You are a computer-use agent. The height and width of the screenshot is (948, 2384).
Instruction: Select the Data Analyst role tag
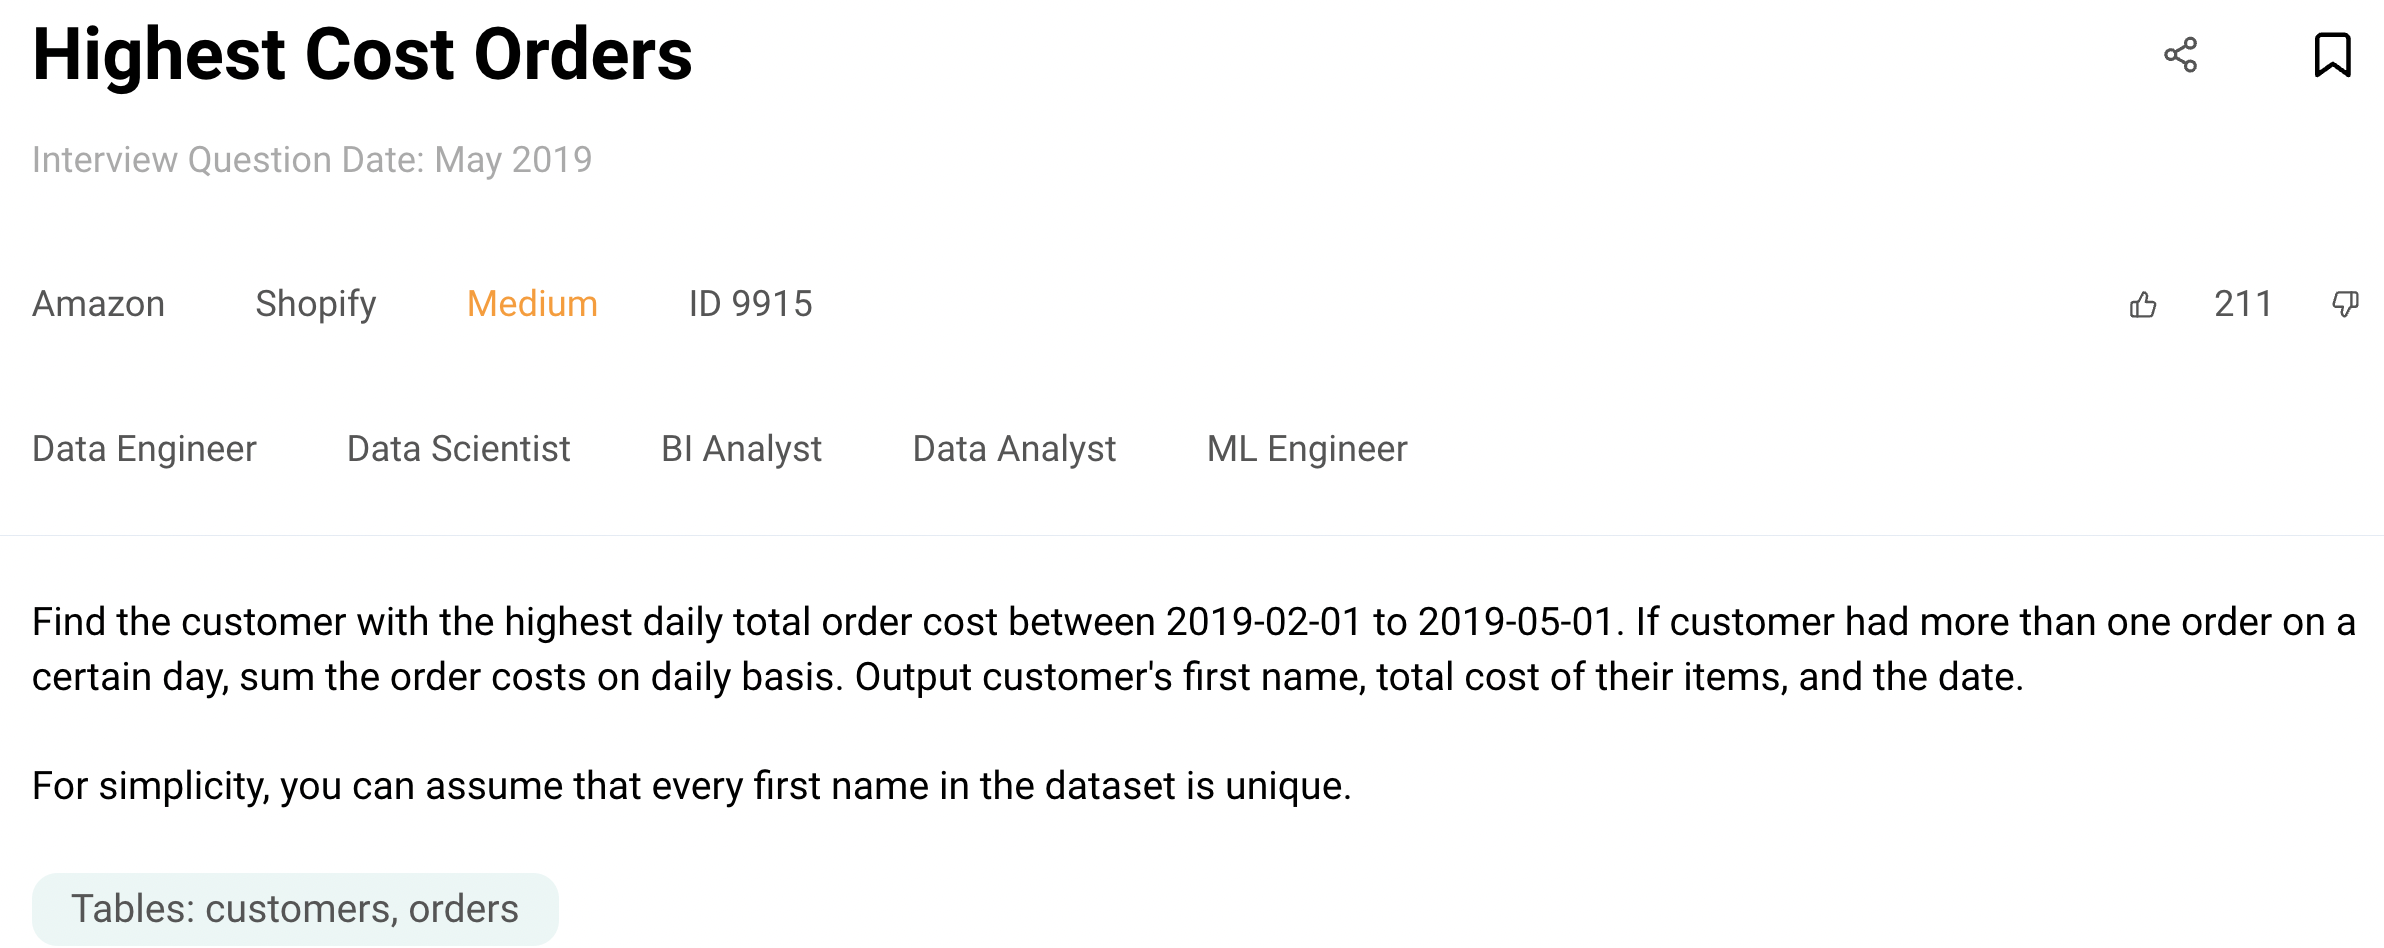point(1014,449)
